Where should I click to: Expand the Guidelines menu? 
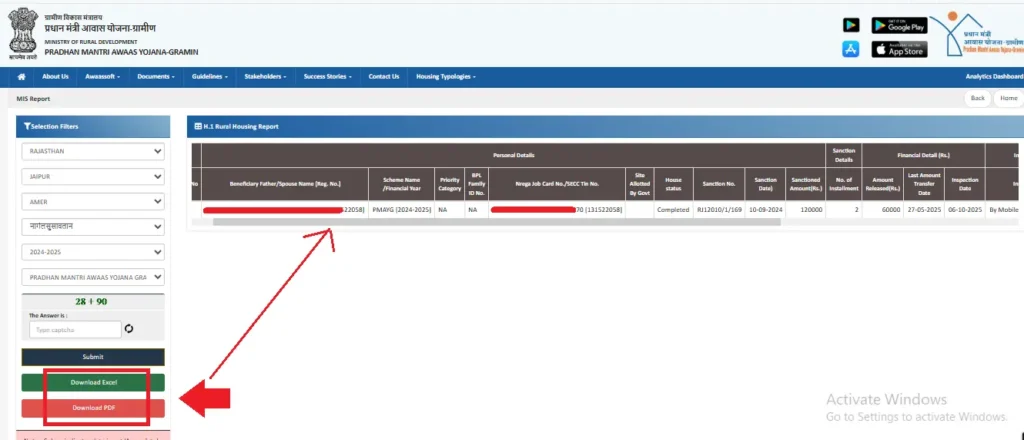(210, 76)
